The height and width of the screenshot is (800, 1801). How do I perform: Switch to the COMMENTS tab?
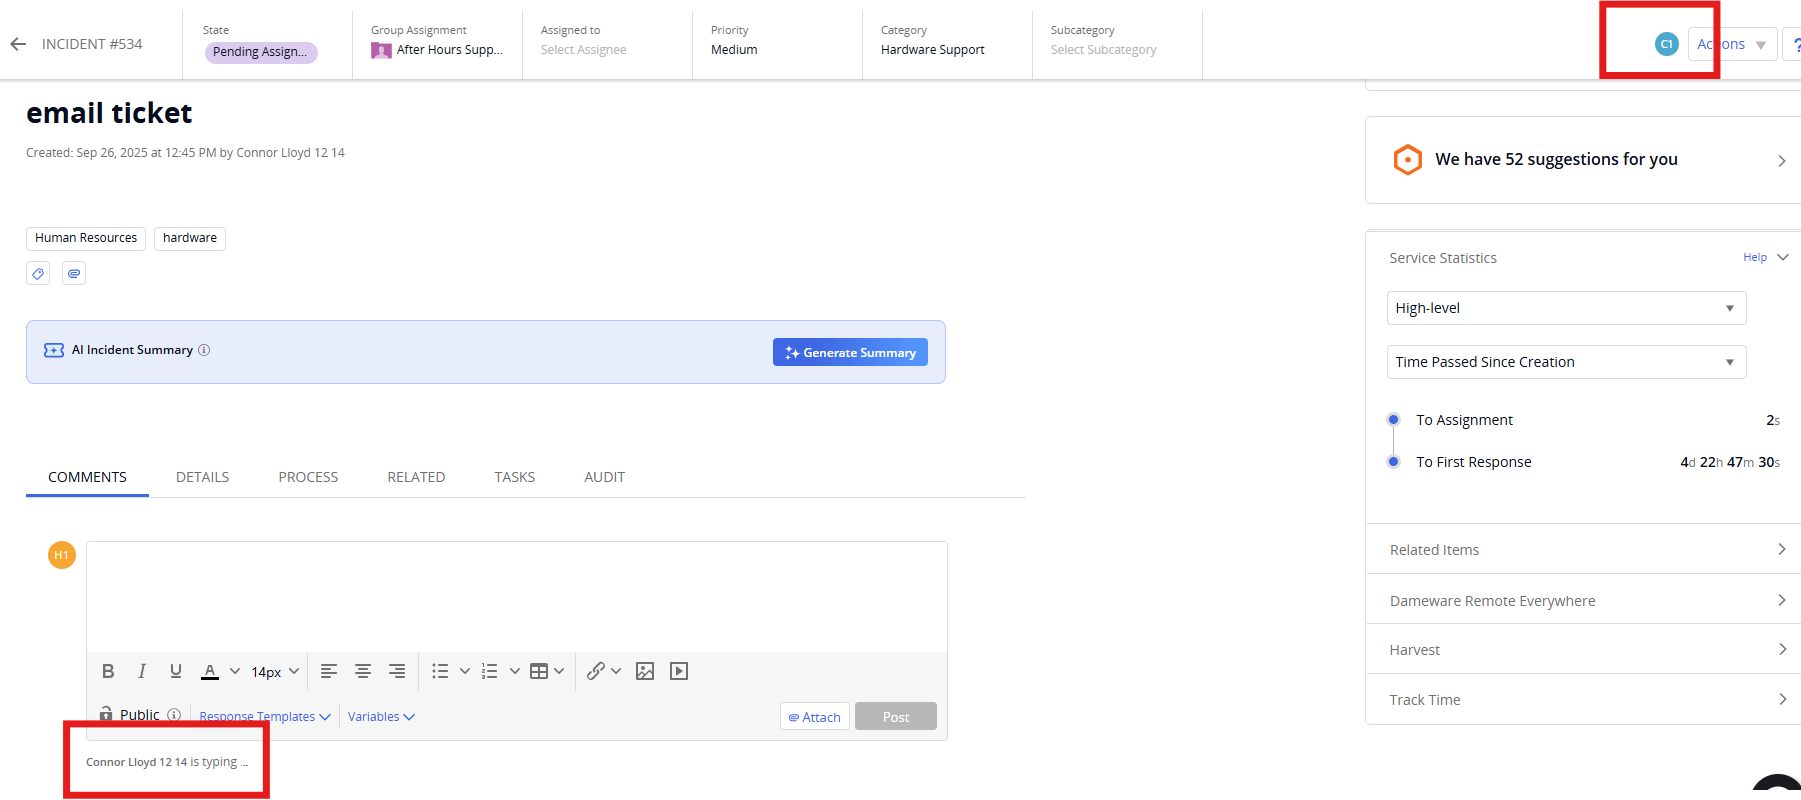tap(87, 477)
